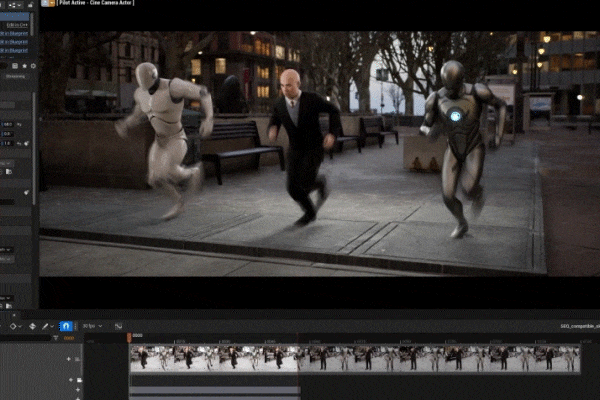Click the Streaming category button
The width and height of the screenshot is (600, 400).
[15, 76]
